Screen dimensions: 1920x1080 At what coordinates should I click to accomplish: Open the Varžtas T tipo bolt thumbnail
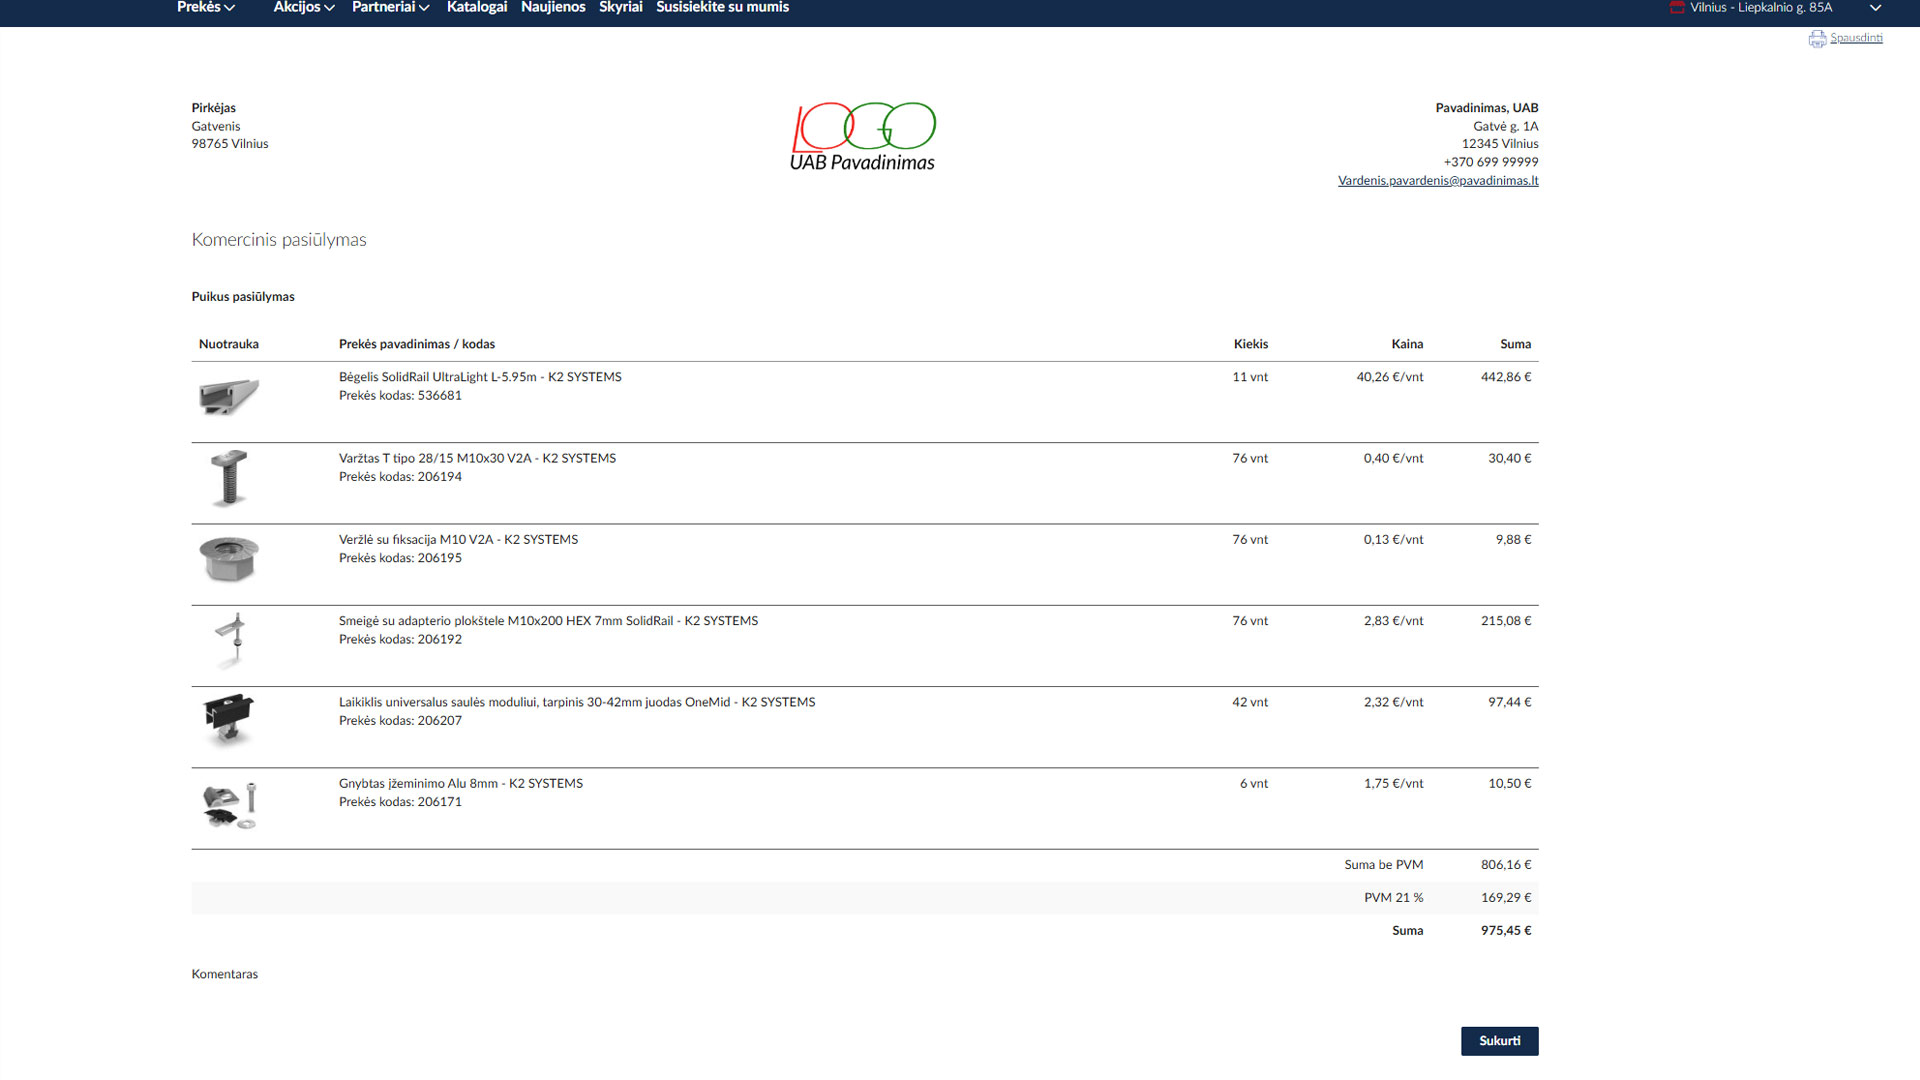pyautogui.click(x=229, y=478)
